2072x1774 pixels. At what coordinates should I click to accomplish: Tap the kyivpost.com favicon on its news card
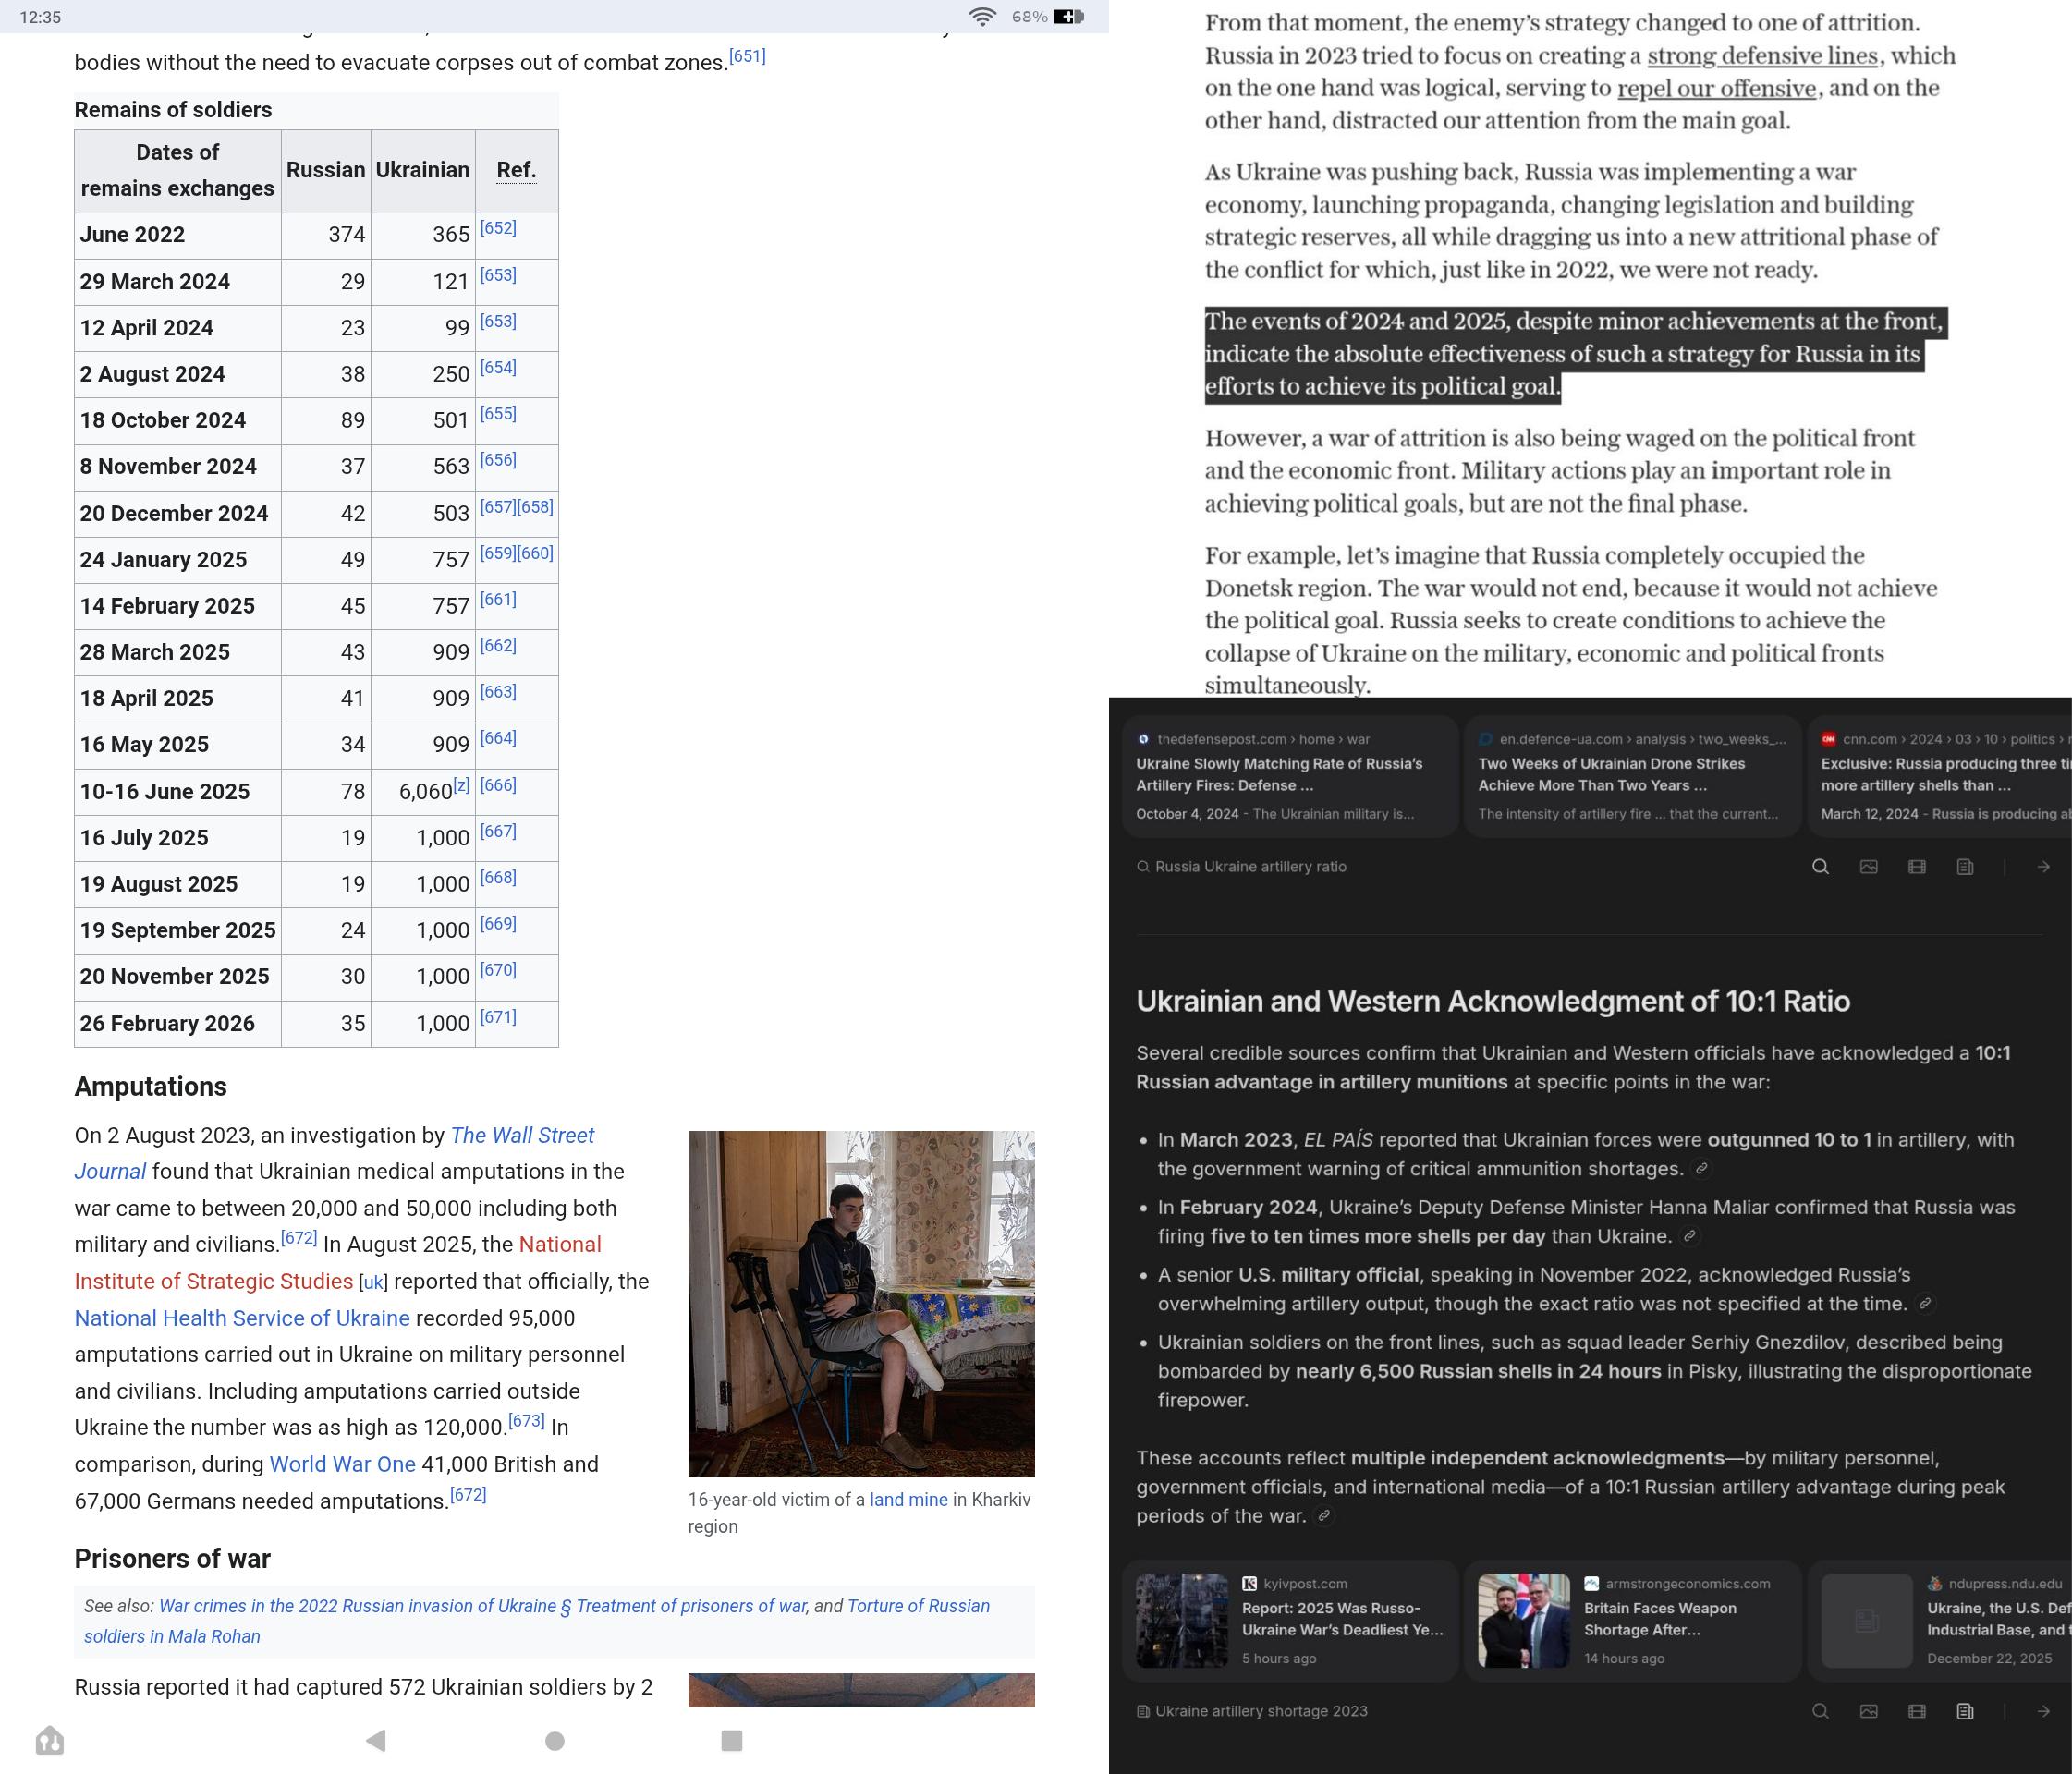[1249, 1583]
